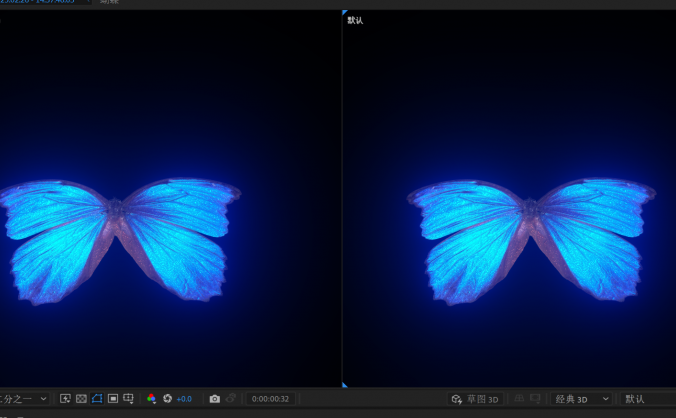Take a snapshot with the camera icon
676x418 pixels.
[x=215, y=399]
